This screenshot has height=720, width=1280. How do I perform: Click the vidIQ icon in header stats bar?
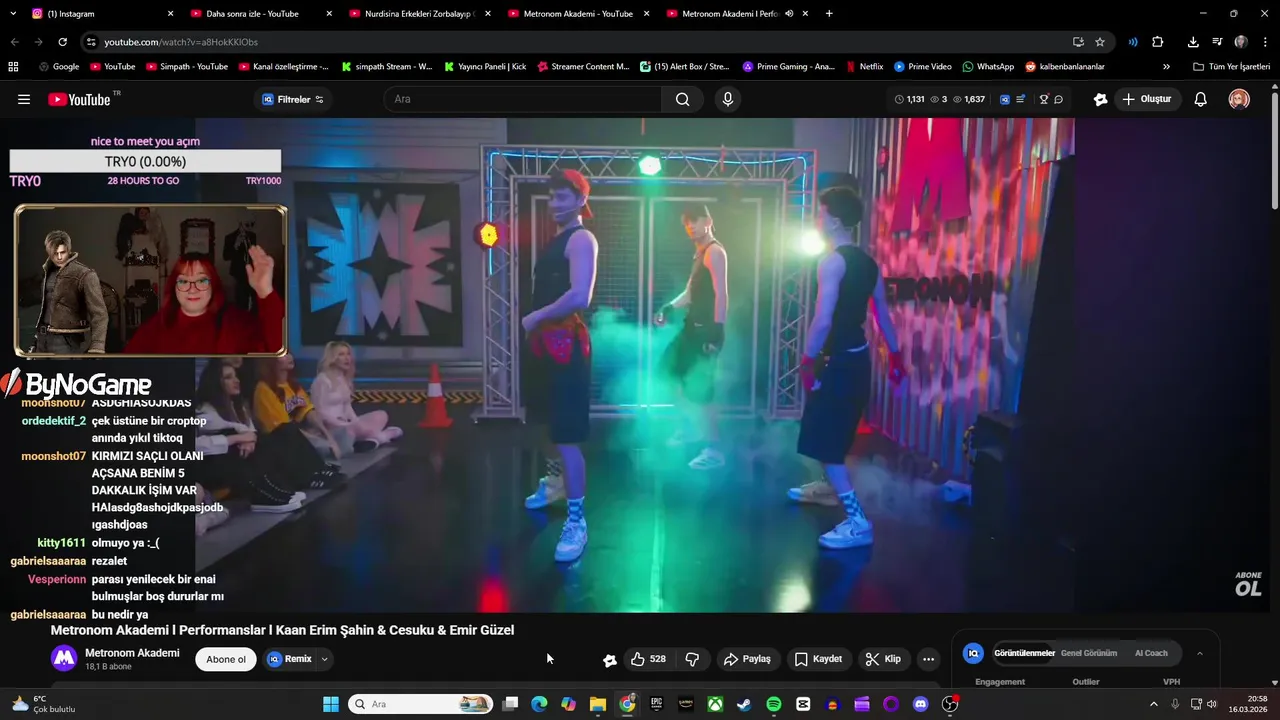tap(1005, 99)
